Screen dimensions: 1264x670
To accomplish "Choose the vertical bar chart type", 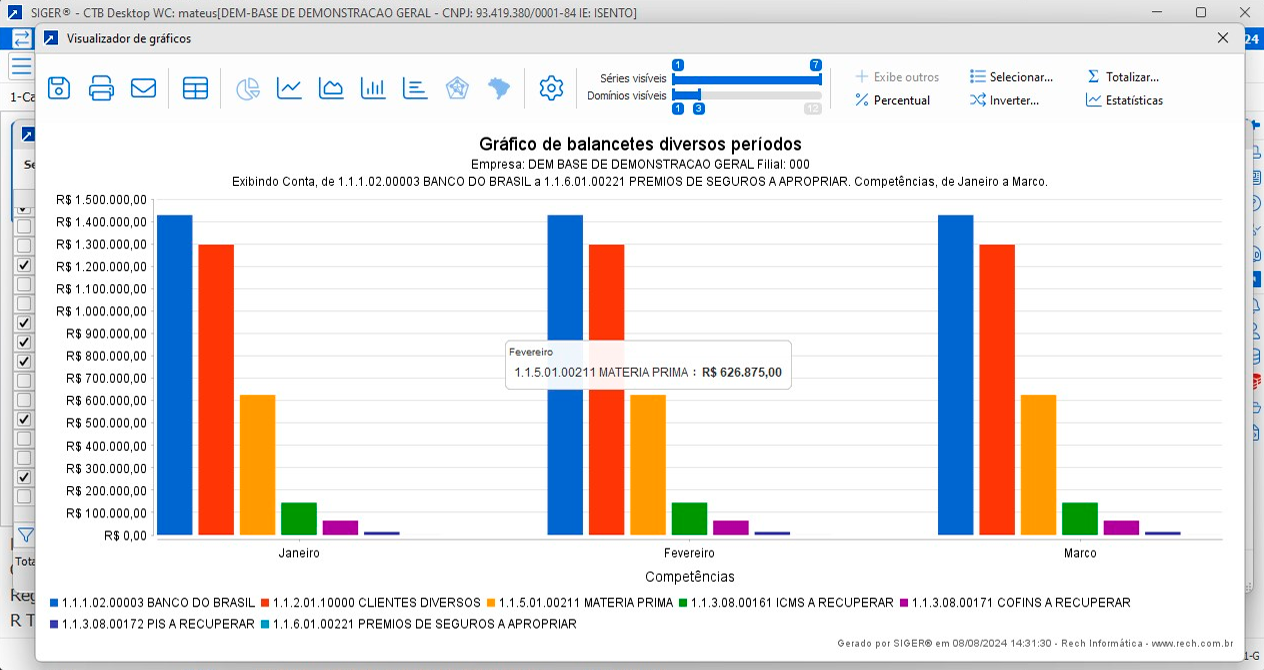I will [x=373, y=88].
